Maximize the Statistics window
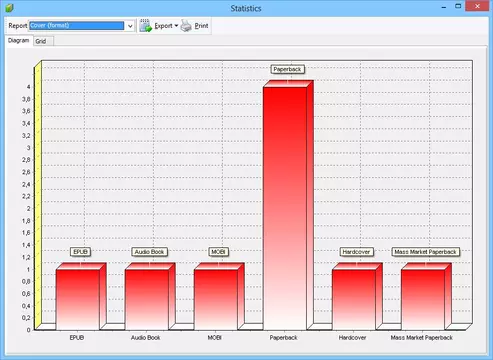Image resolution: width=493 pixels, height=360 pixels. 458,6
